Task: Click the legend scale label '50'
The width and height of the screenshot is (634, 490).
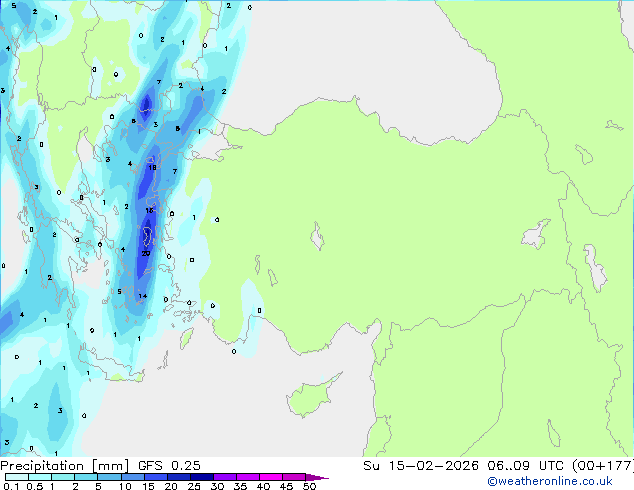Action: coord(310,486)
